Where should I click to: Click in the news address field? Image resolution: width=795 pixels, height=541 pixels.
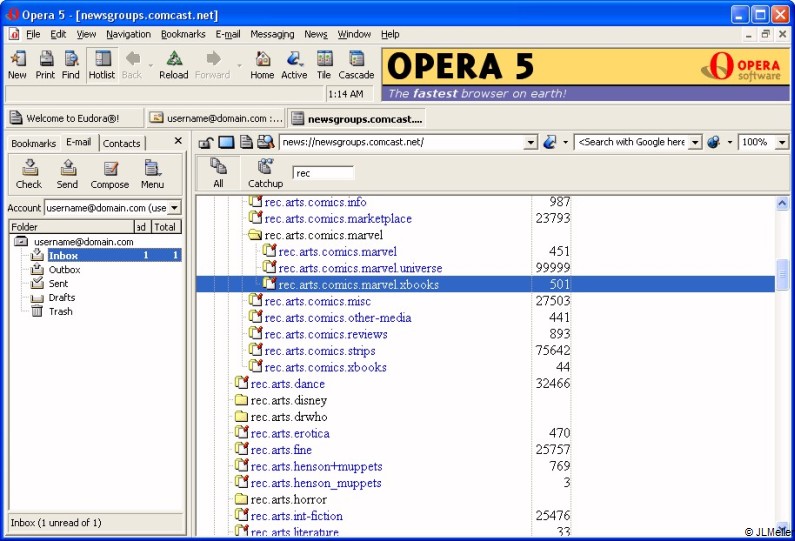coord(402,142)
